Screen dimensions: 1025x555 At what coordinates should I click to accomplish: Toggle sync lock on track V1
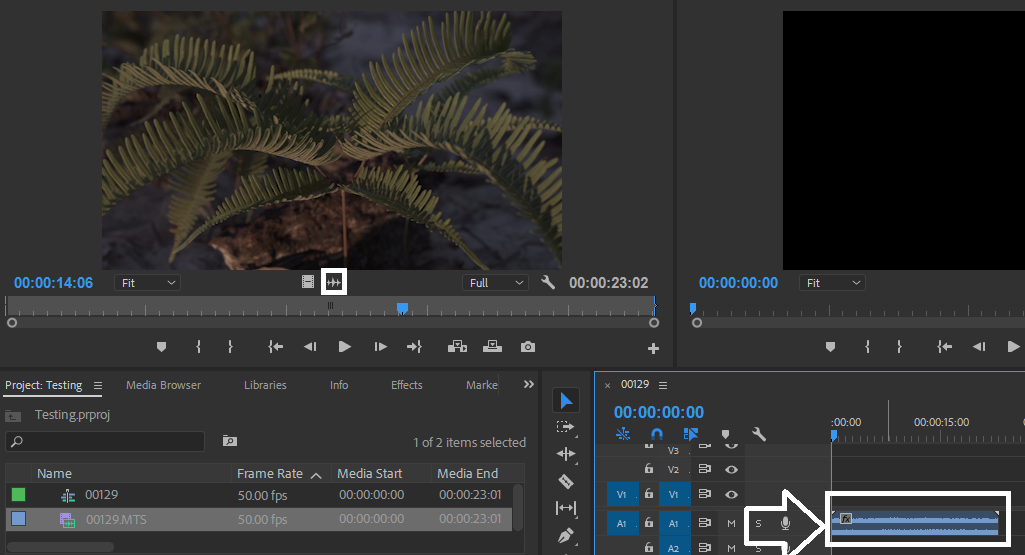click(x=704, y=494)
